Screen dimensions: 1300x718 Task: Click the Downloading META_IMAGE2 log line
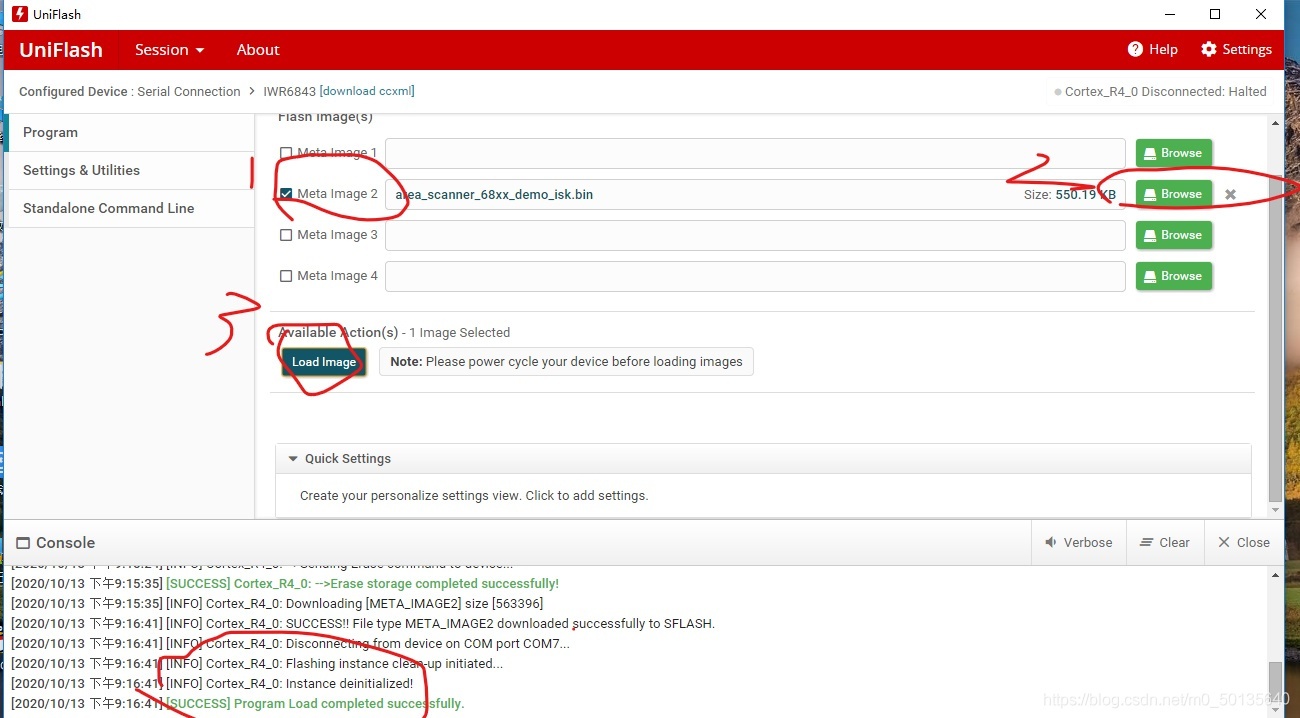[277, 603]
